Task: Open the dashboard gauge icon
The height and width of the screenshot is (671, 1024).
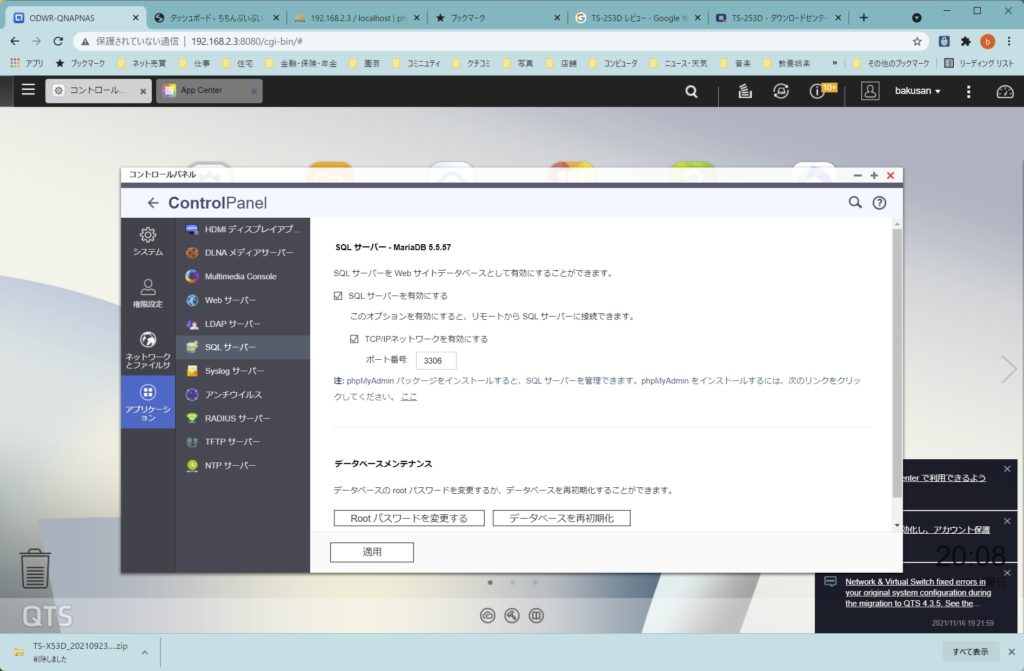Action: [1004, 91]
